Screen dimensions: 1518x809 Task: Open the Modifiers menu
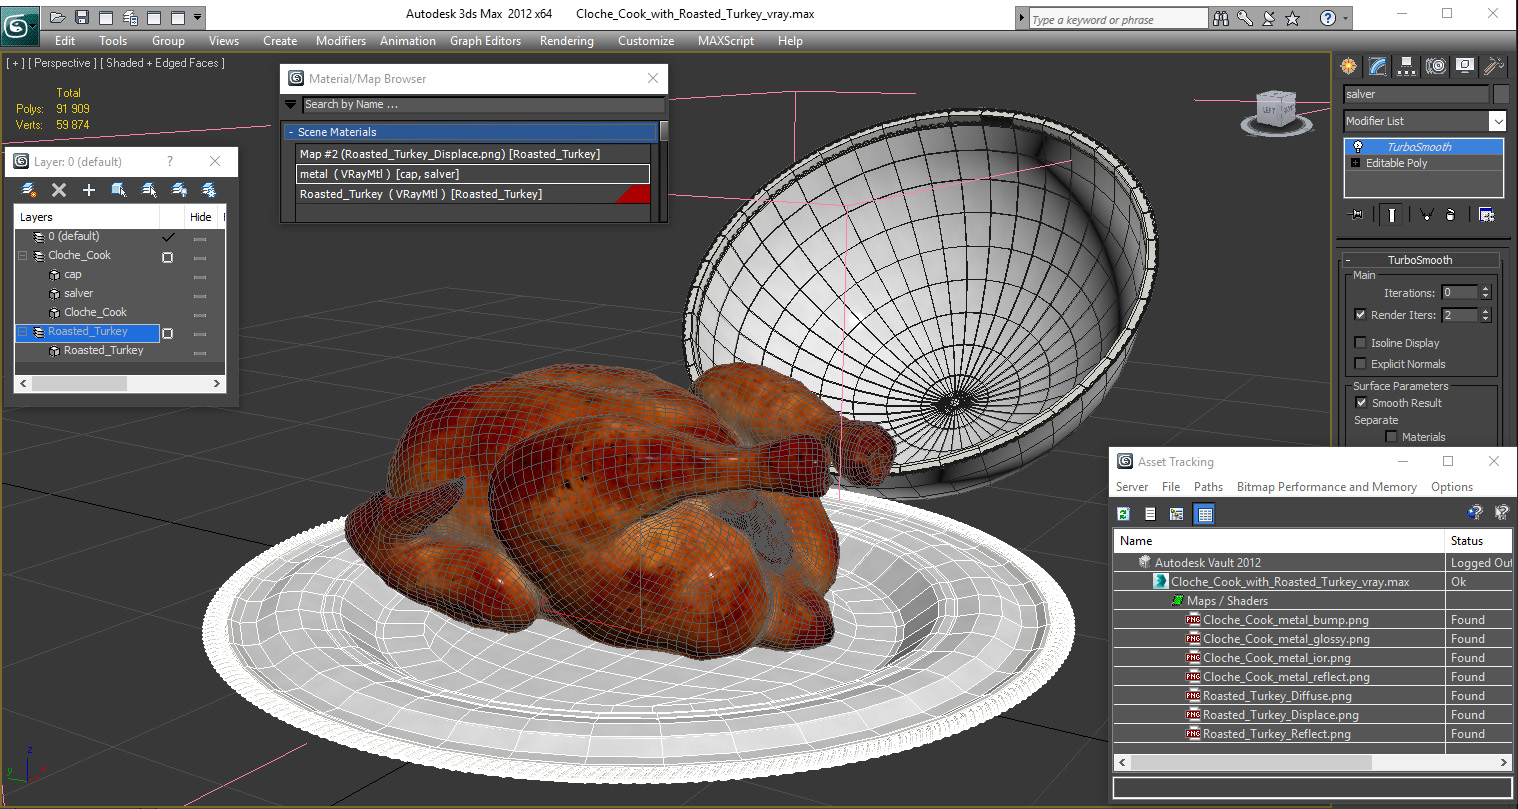pyautogui.click(x=341, y=41)
